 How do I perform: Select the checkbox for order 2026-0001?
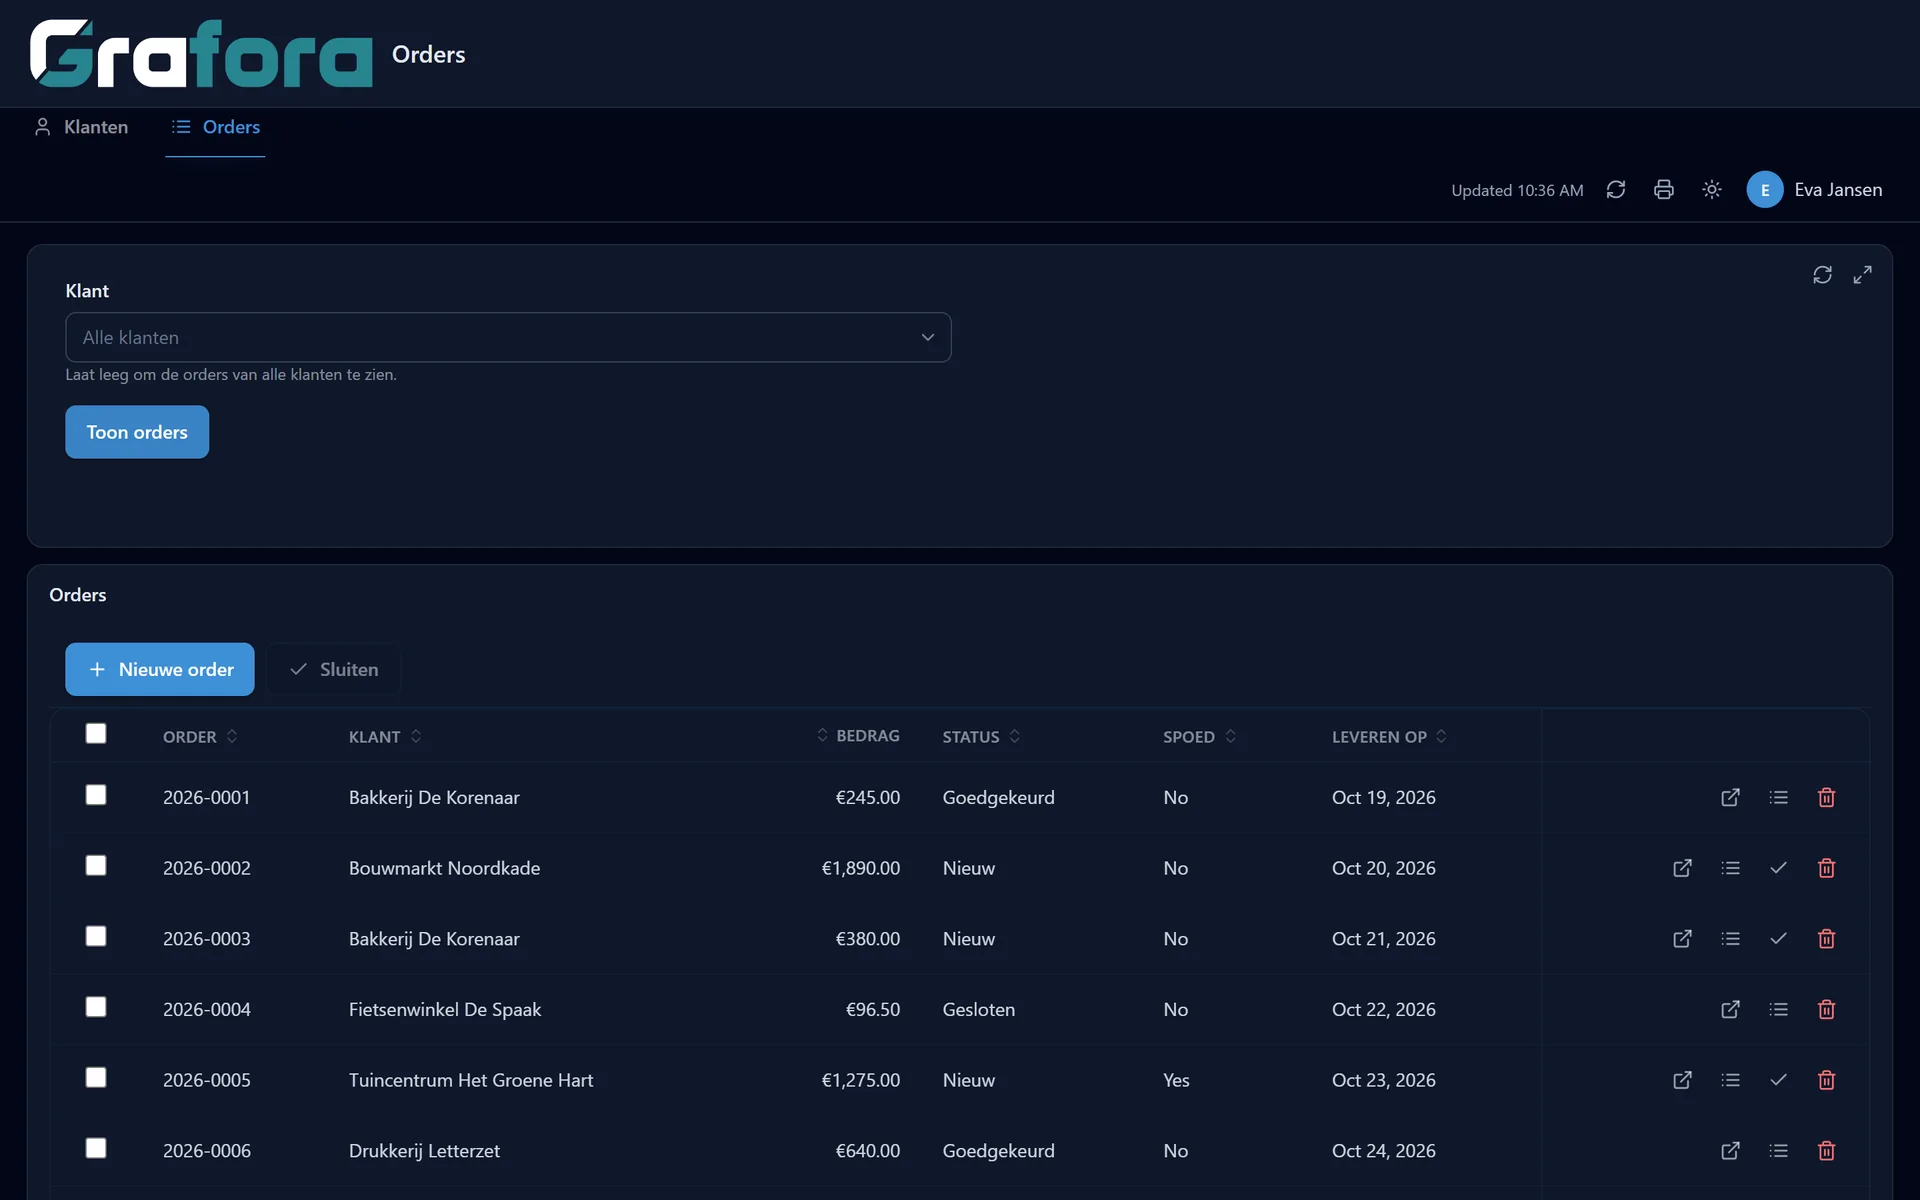tap(96, 794)
